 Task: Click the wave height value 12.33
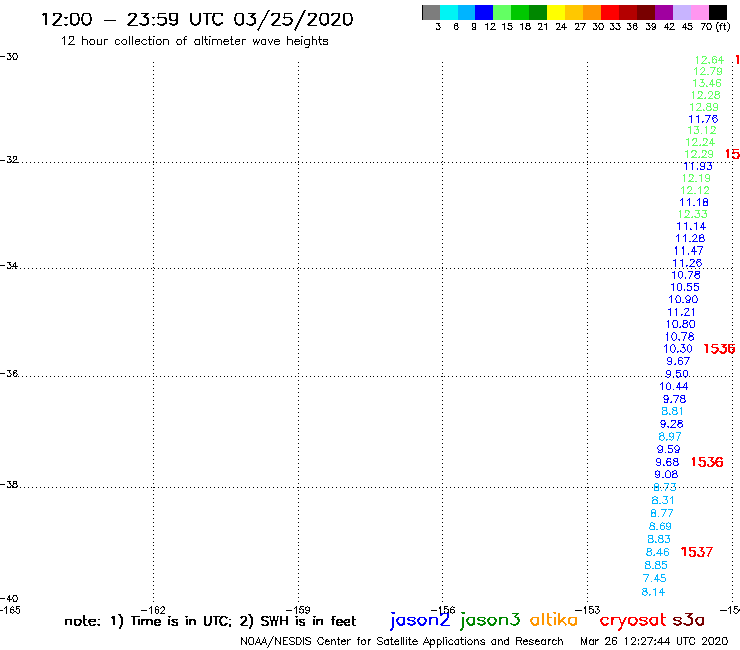pyautogui.click(x=692, y=214)
